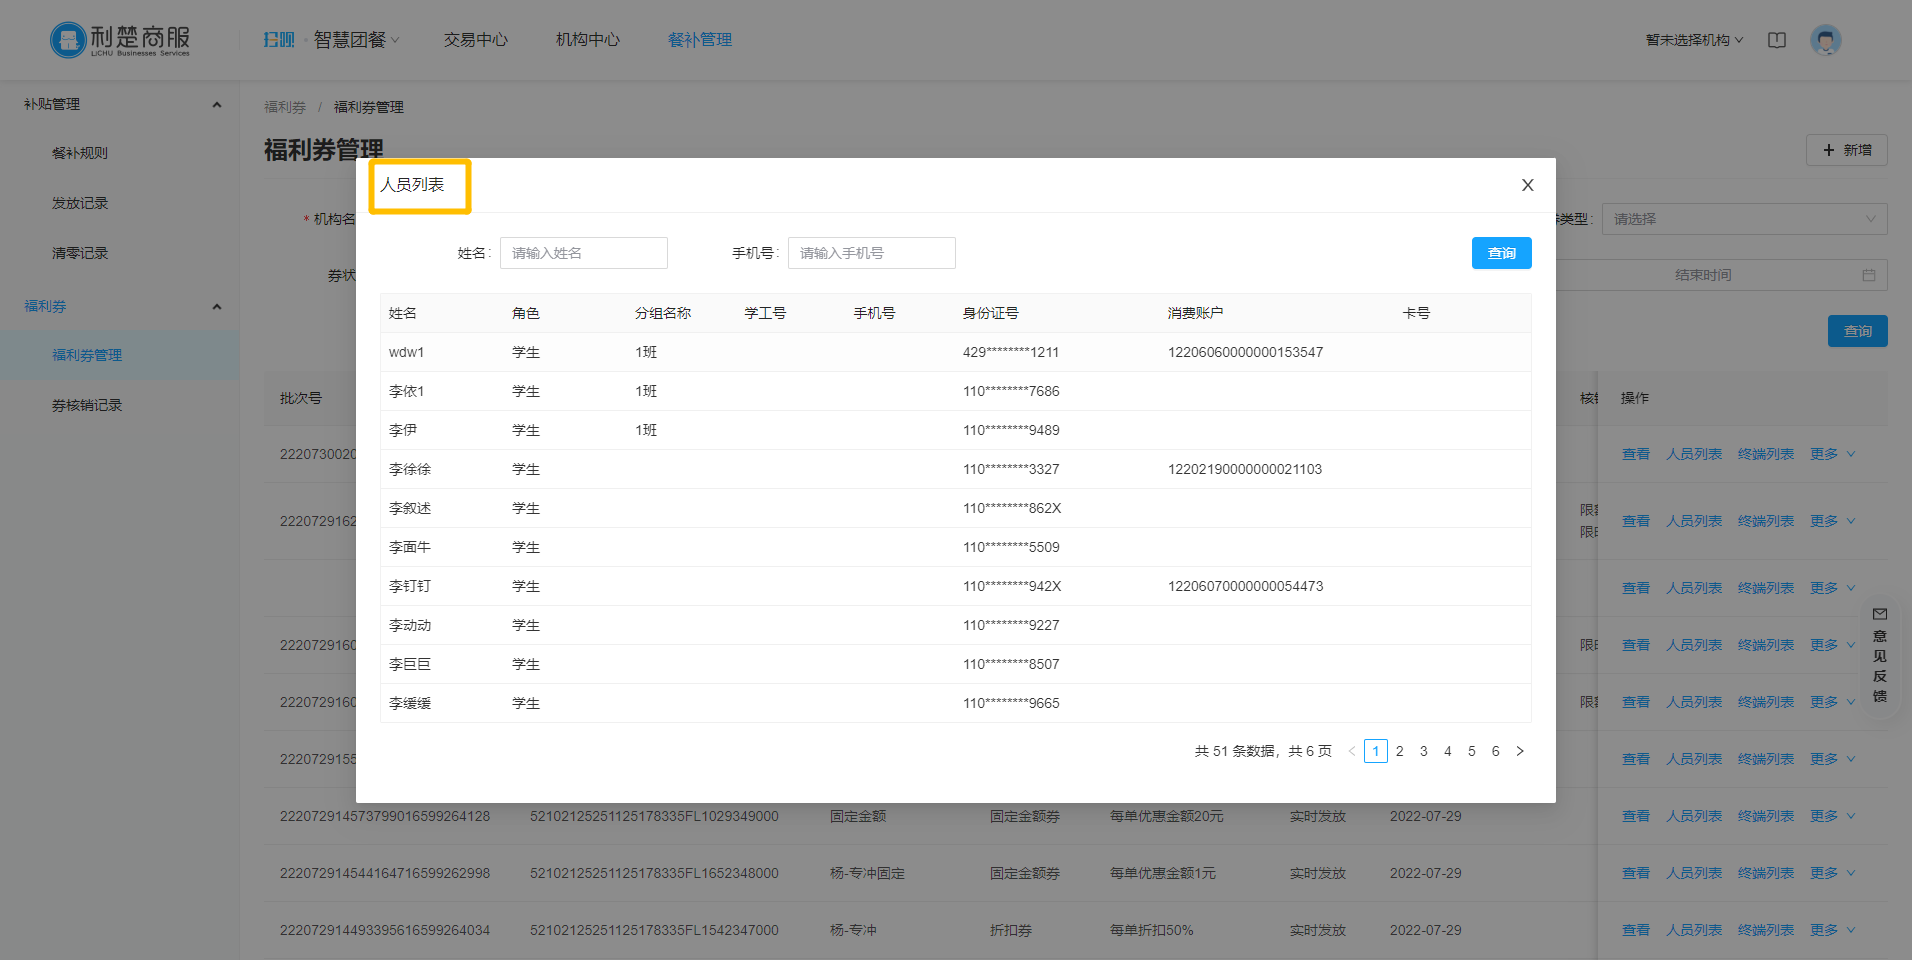Image resolution: width=1920 pixels, height=960 pixels.
Task: Expand 更多 for the 每单优惠金额20元 row
Action: coord(1832,816)
